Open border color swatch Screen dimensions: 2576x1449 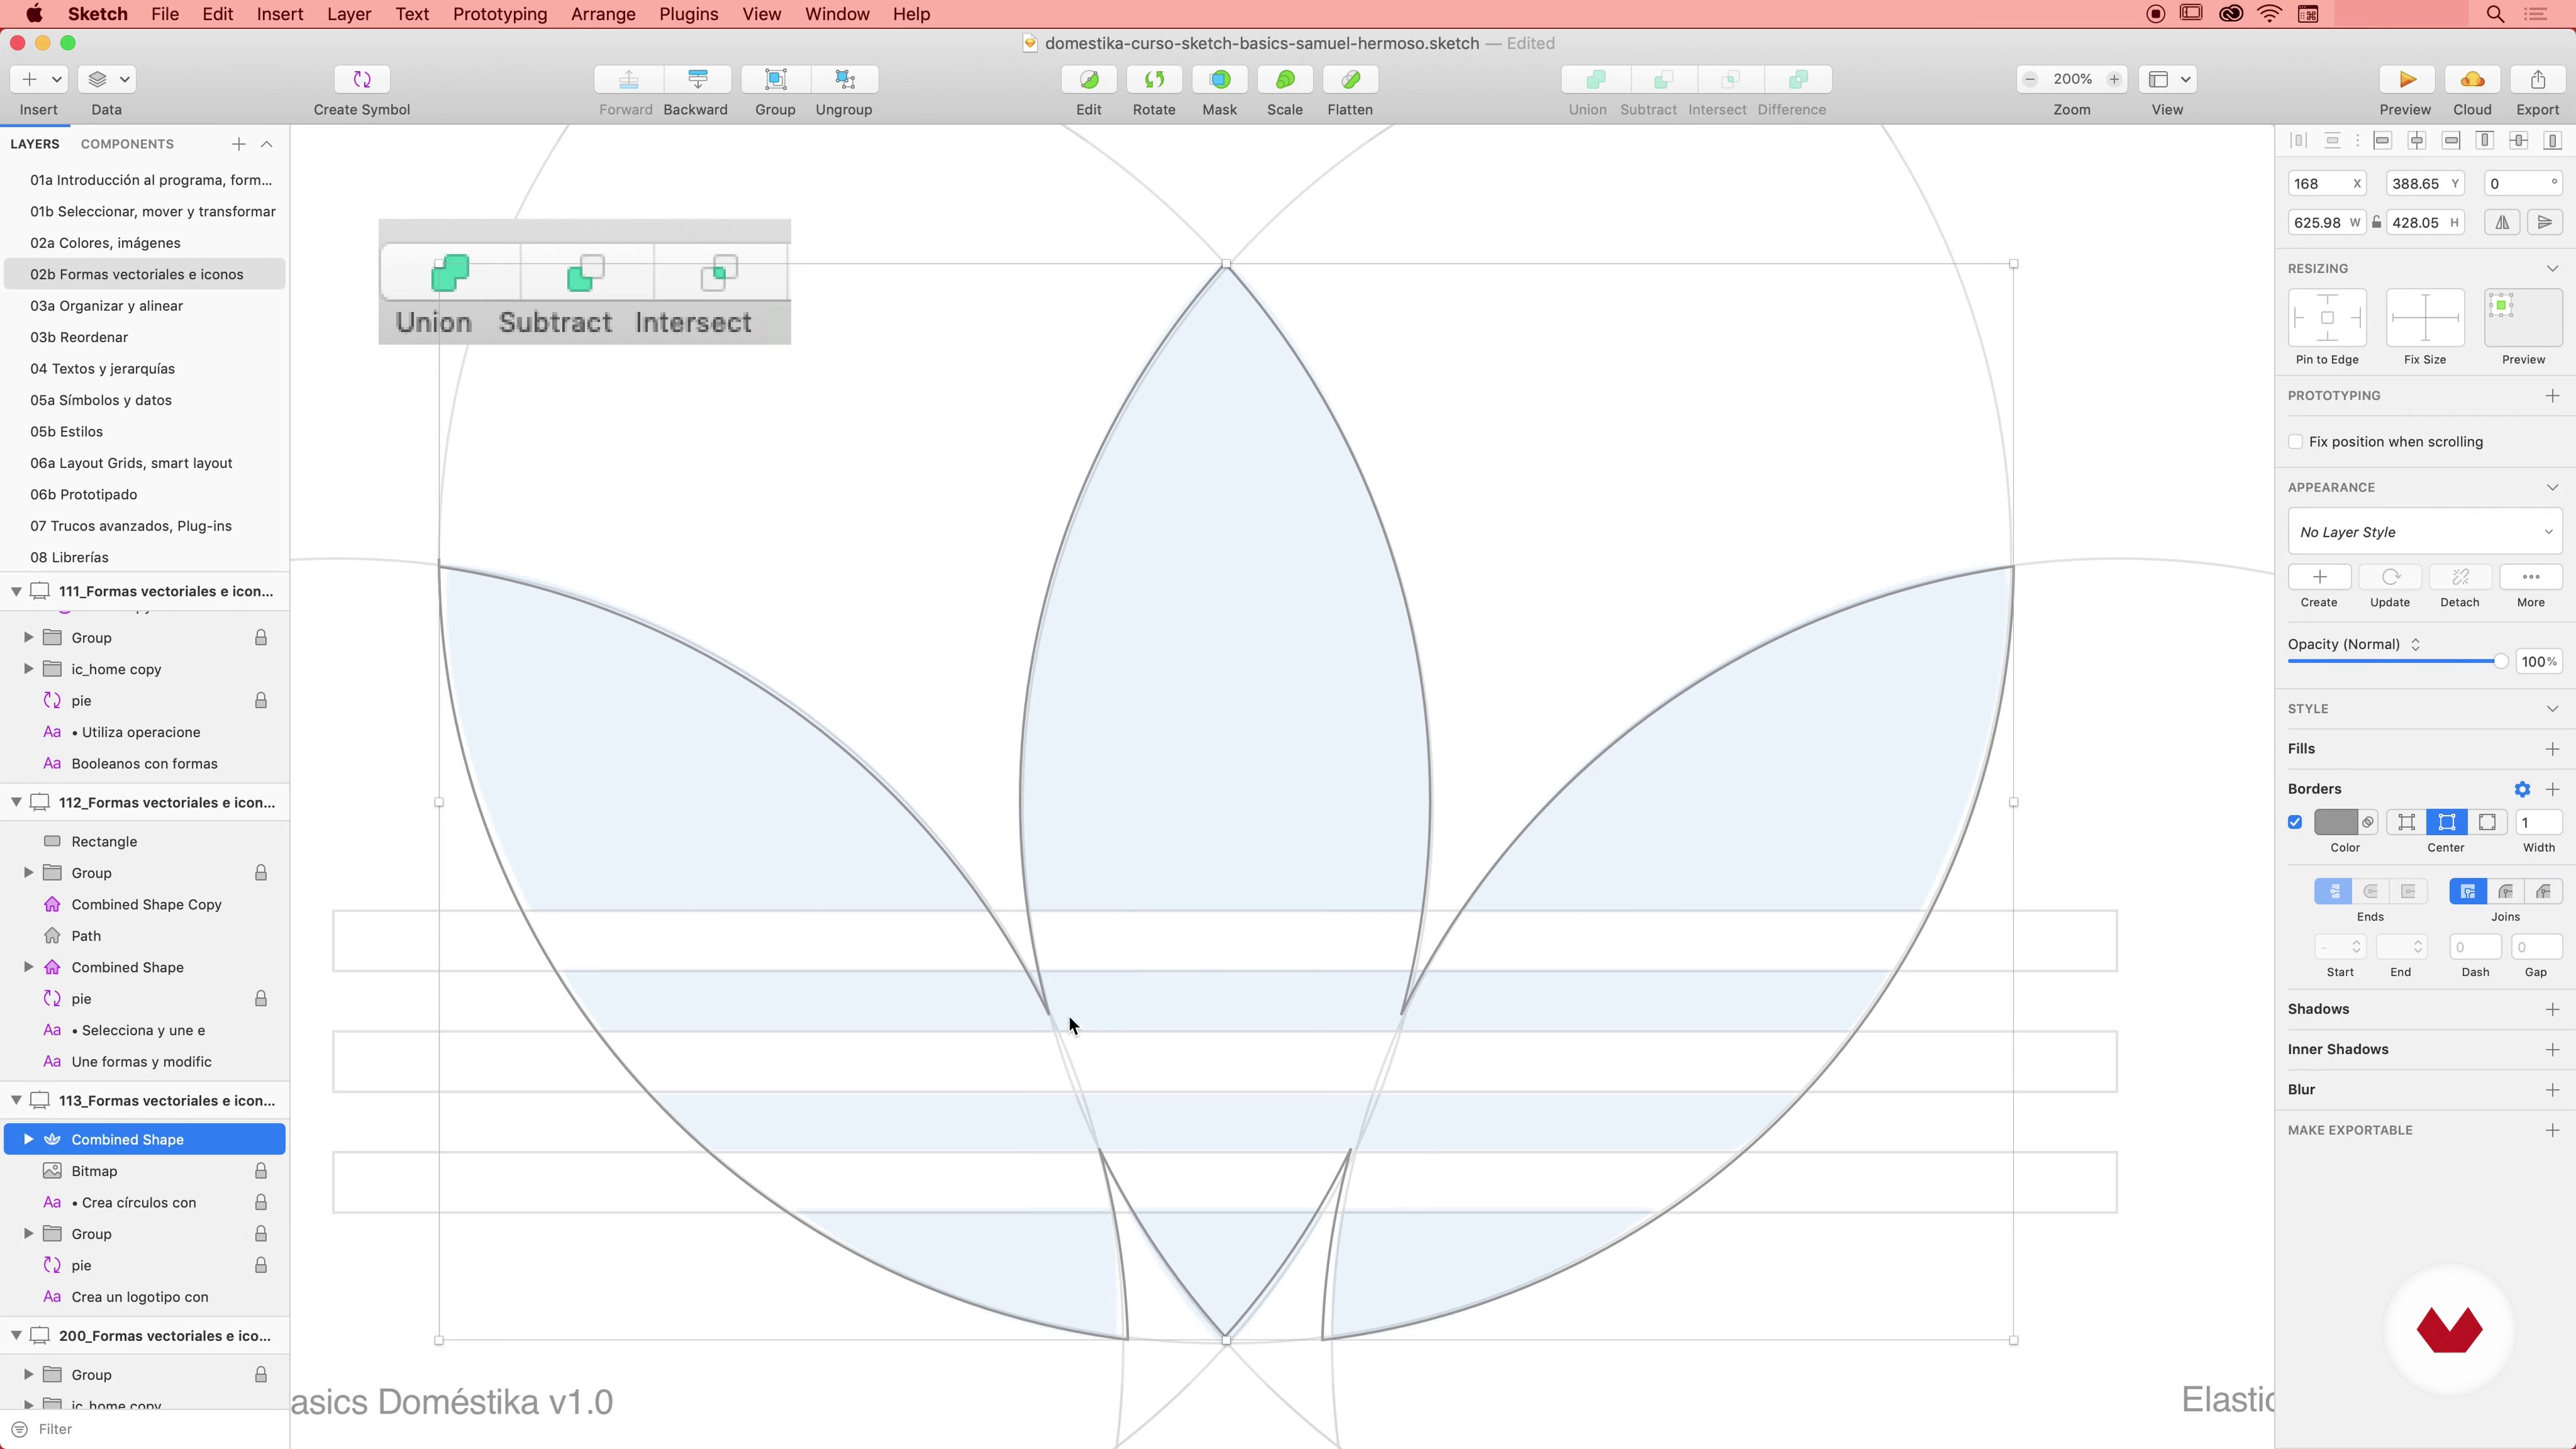[x=2336, y=822]
